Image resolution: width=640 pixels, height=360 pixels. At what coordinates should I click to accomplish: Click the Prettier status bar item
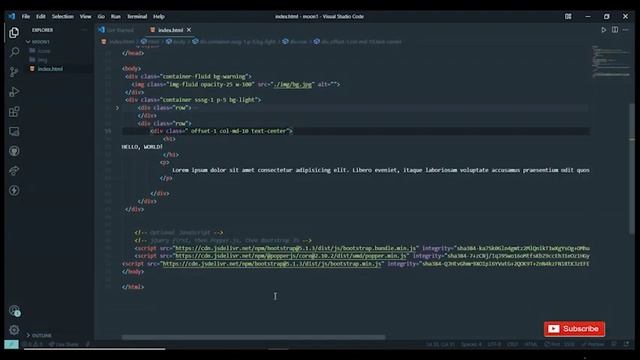click(593, 344)
